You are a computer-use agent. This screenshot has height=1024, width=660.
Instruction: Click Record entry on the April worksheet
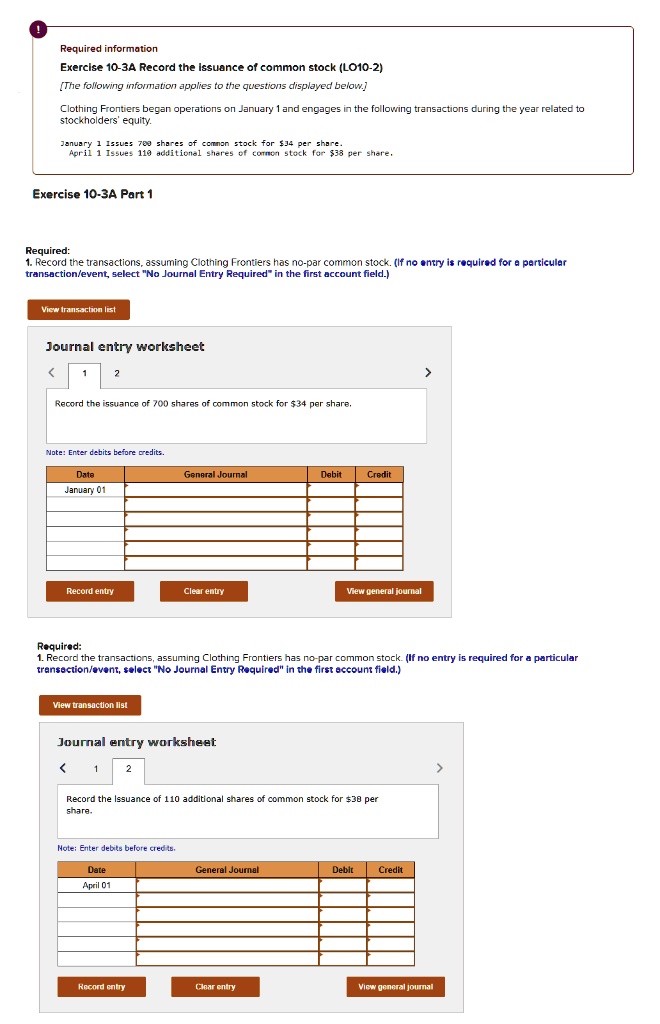pos(101,986)
